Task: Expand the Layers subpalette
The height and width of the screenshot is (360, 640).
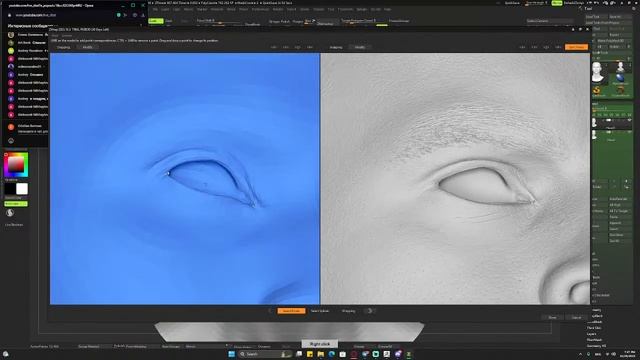Action: coord(592,334)
